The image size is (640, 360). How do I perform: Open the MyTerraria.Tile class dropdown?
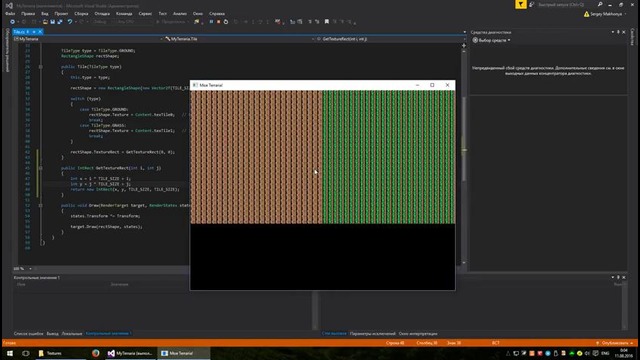[240, 39]
